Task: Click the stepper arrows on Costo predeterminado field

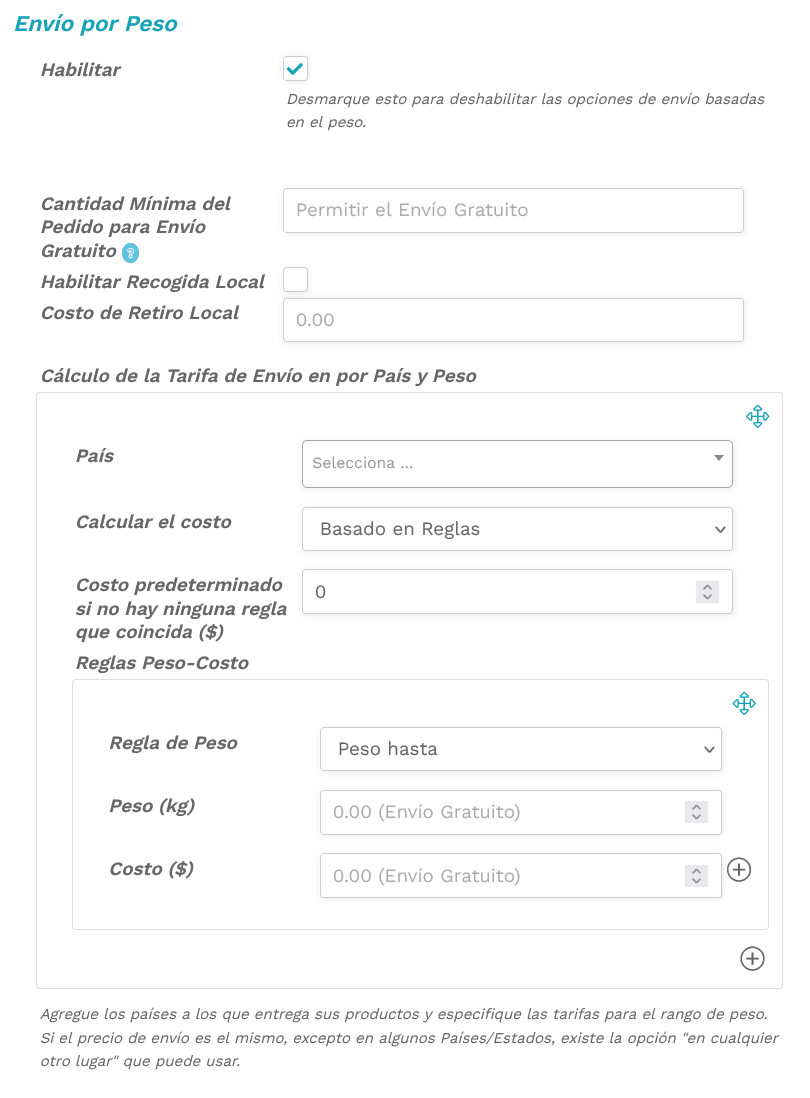Action: [707, 591]
